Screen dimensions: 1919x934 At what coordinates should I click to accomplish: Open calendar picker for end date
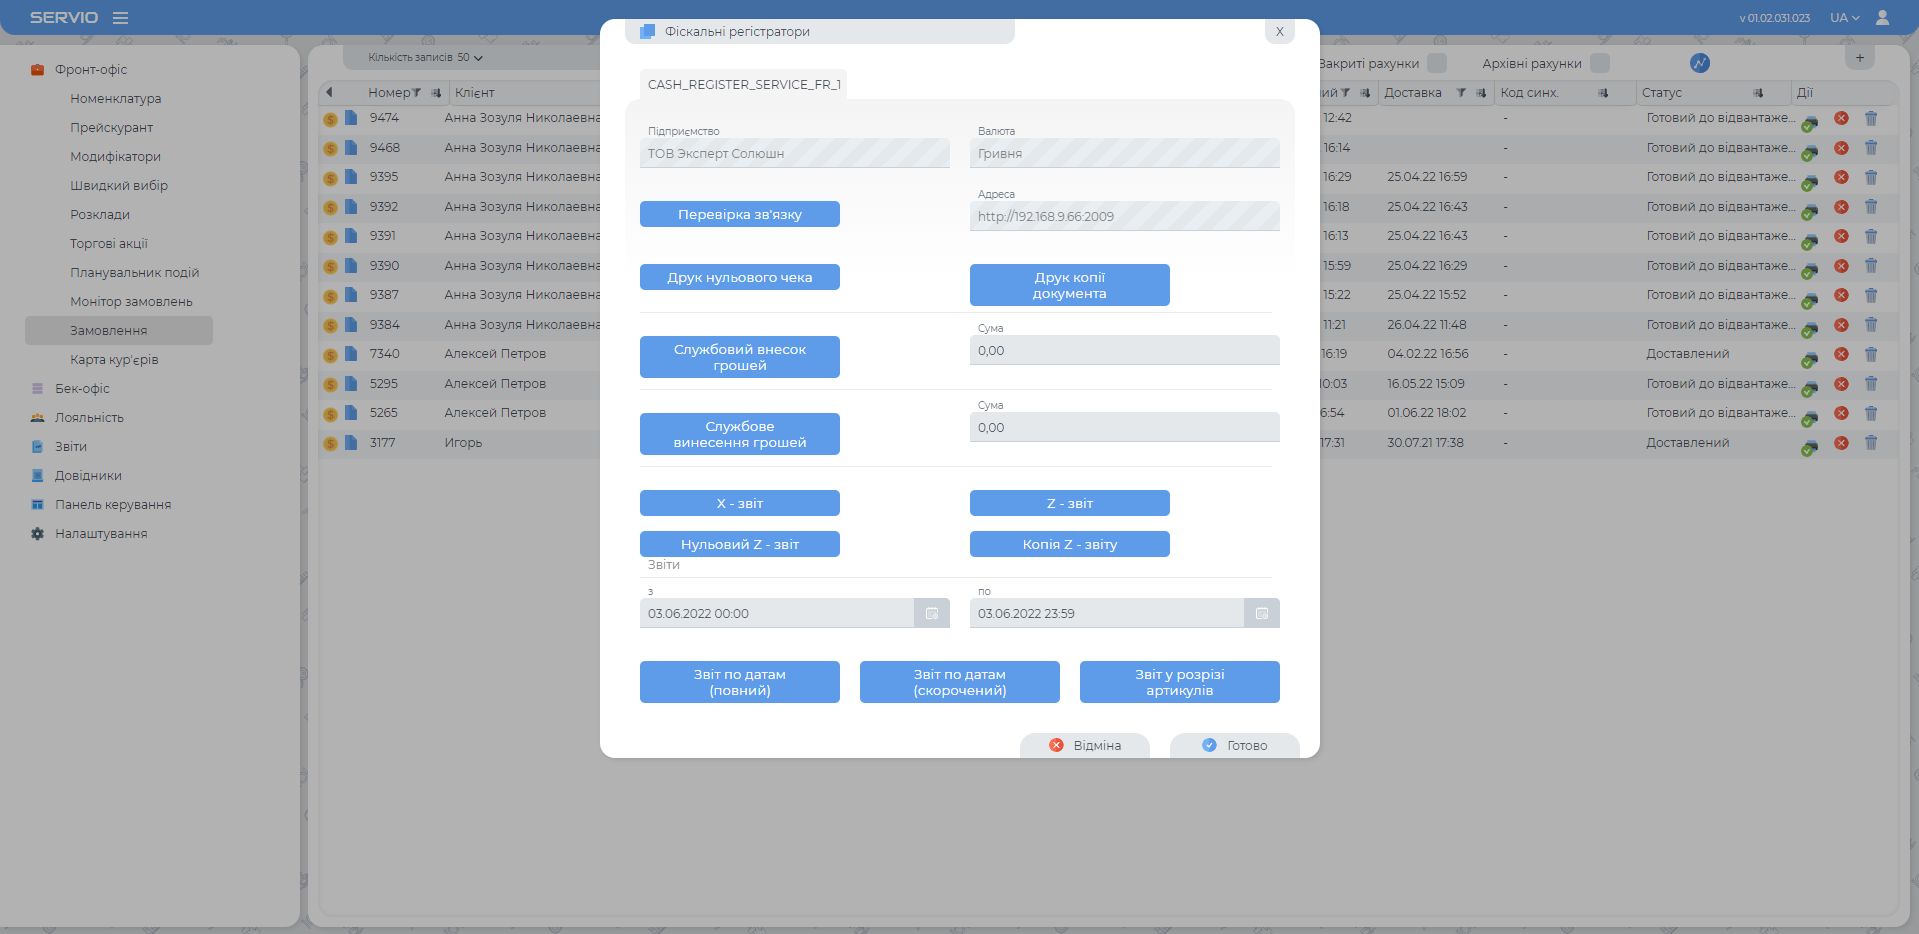pos(1261,613)
